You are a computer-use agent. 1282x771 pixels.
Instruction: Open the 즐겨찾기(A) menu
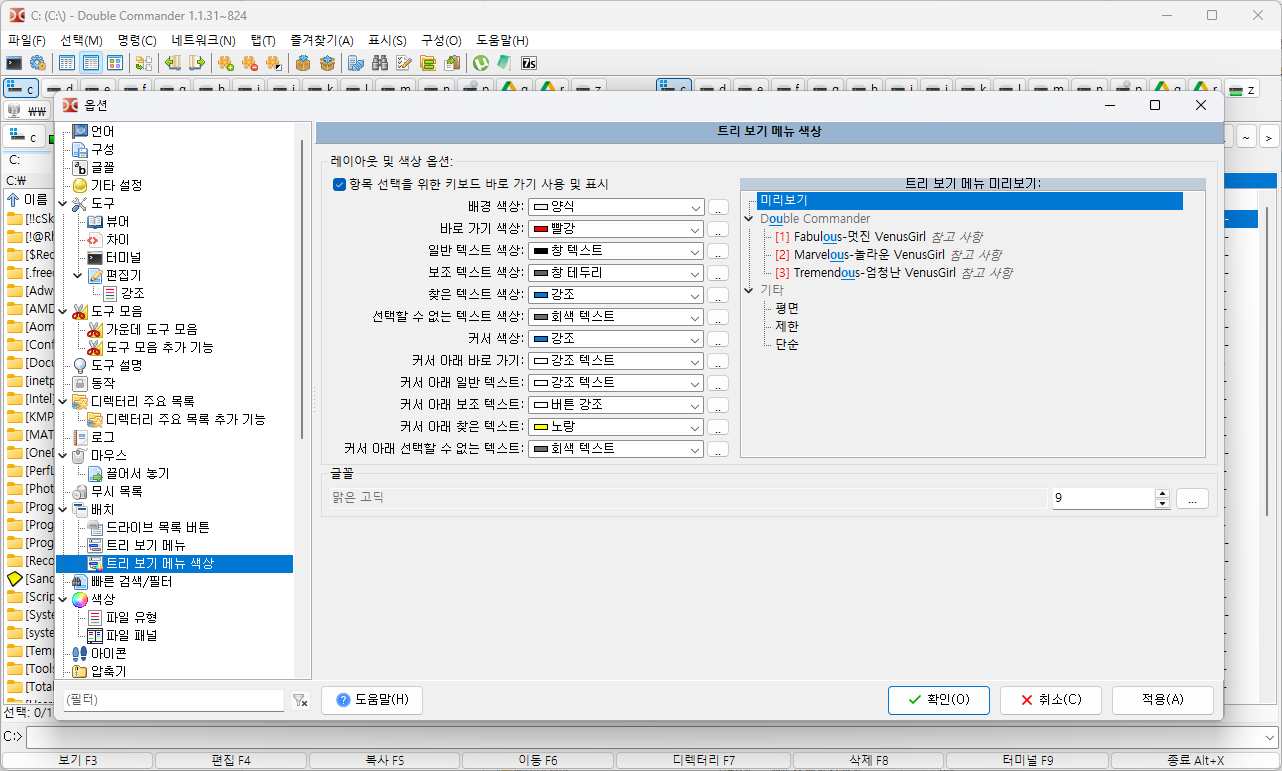(322, 40)
